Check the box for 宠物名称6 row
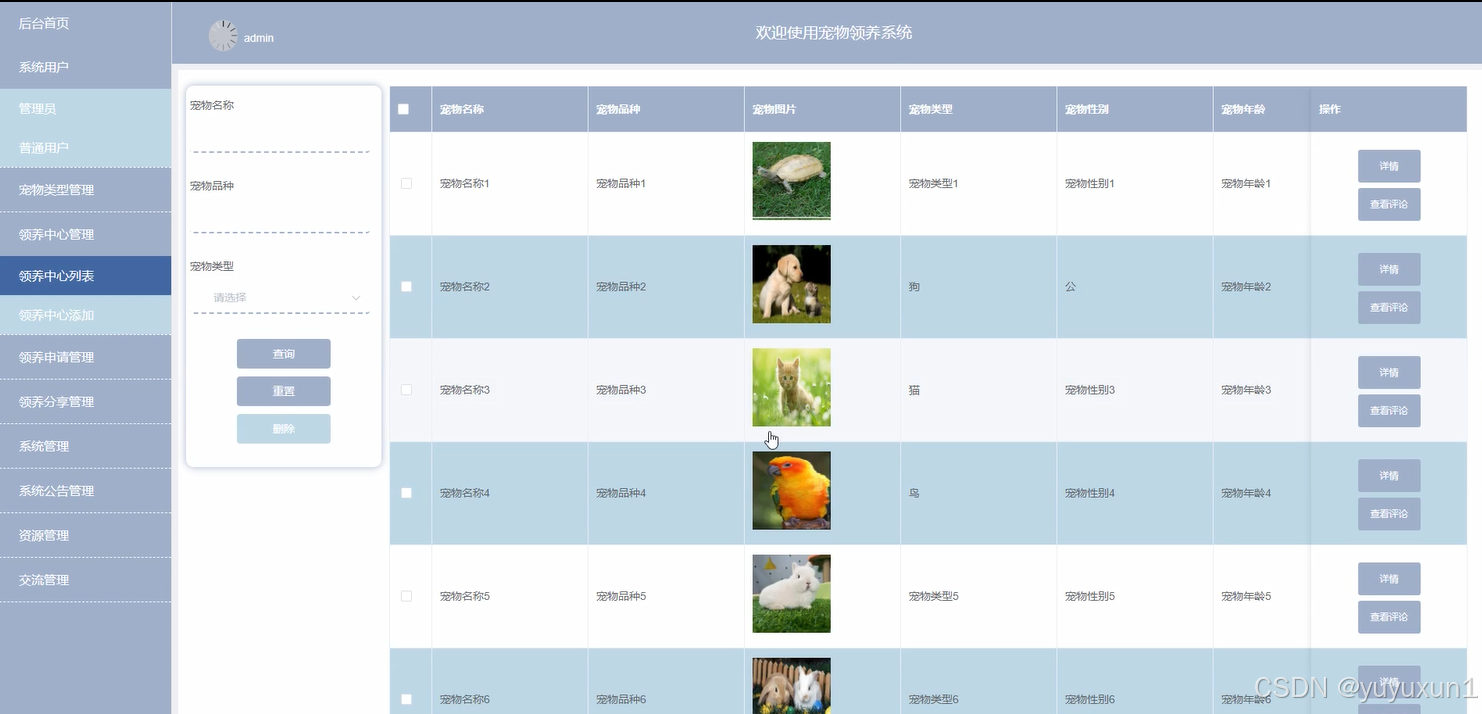This screenshot has width=1482, height=714. coord(406,698)
